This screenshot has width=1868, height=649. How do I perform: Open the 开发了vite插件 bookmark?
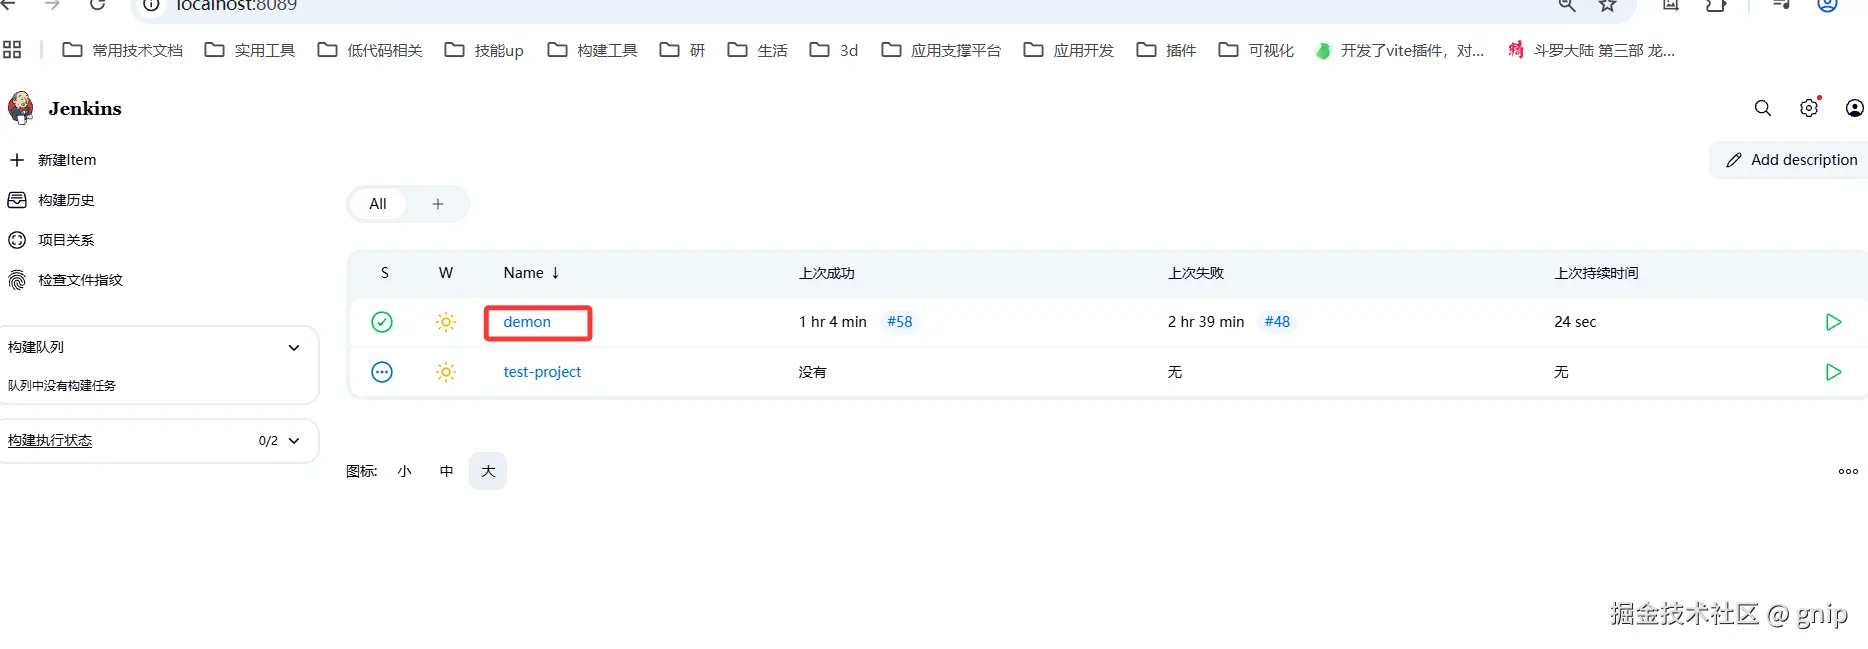pyautogui.click(x=1400, y=50)
